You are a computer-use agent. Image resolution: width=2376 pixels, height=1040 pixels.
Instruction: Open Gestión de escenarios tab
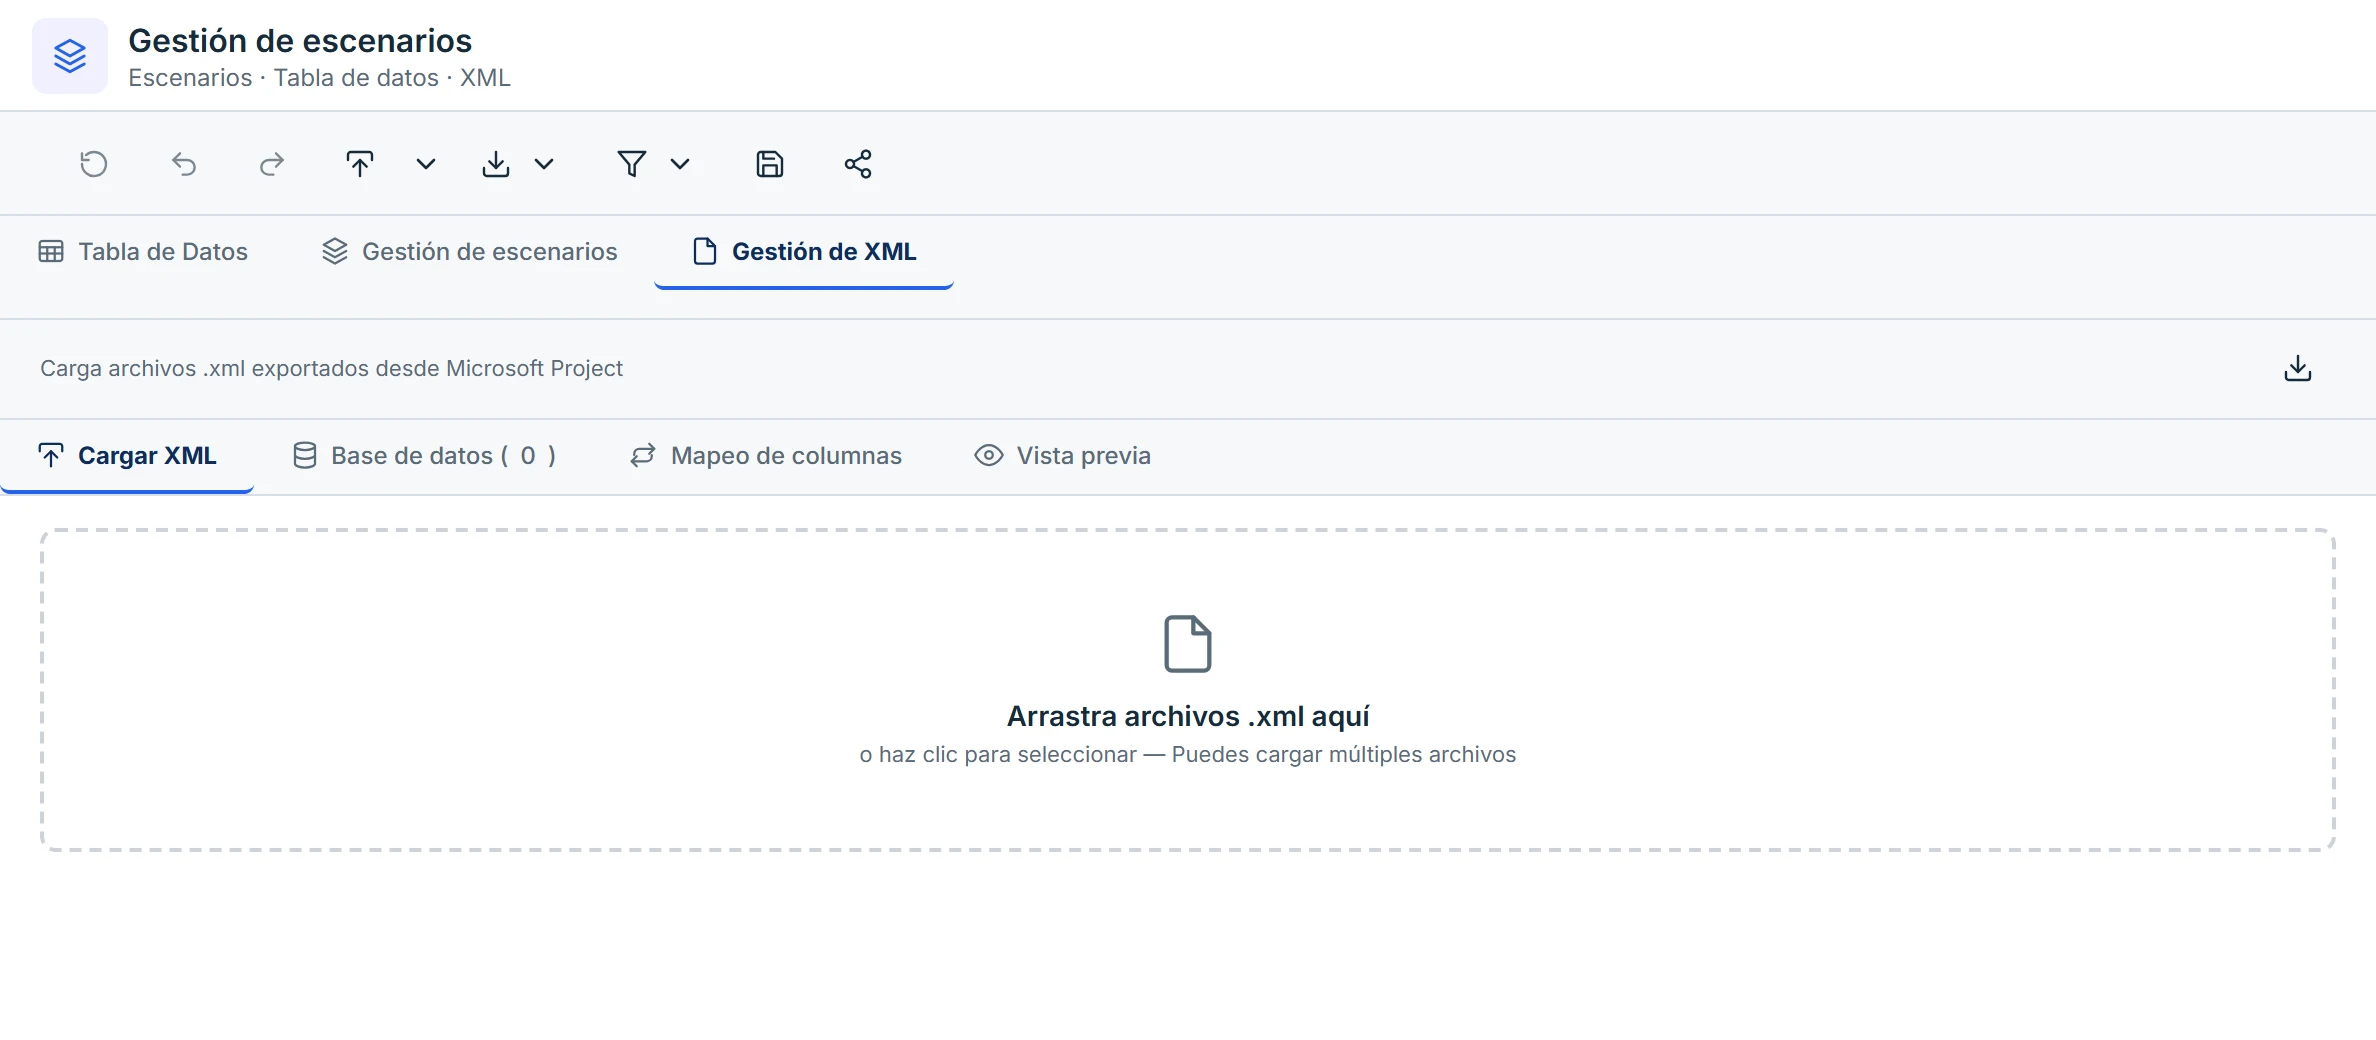469,252
